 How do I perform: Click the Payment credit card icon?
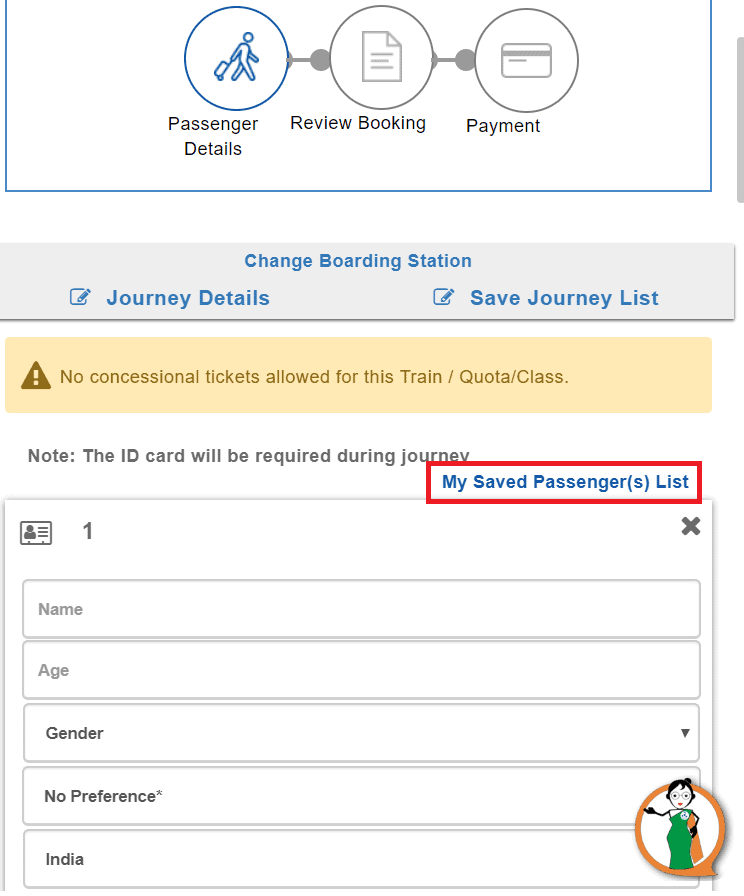tap(526, 60)
